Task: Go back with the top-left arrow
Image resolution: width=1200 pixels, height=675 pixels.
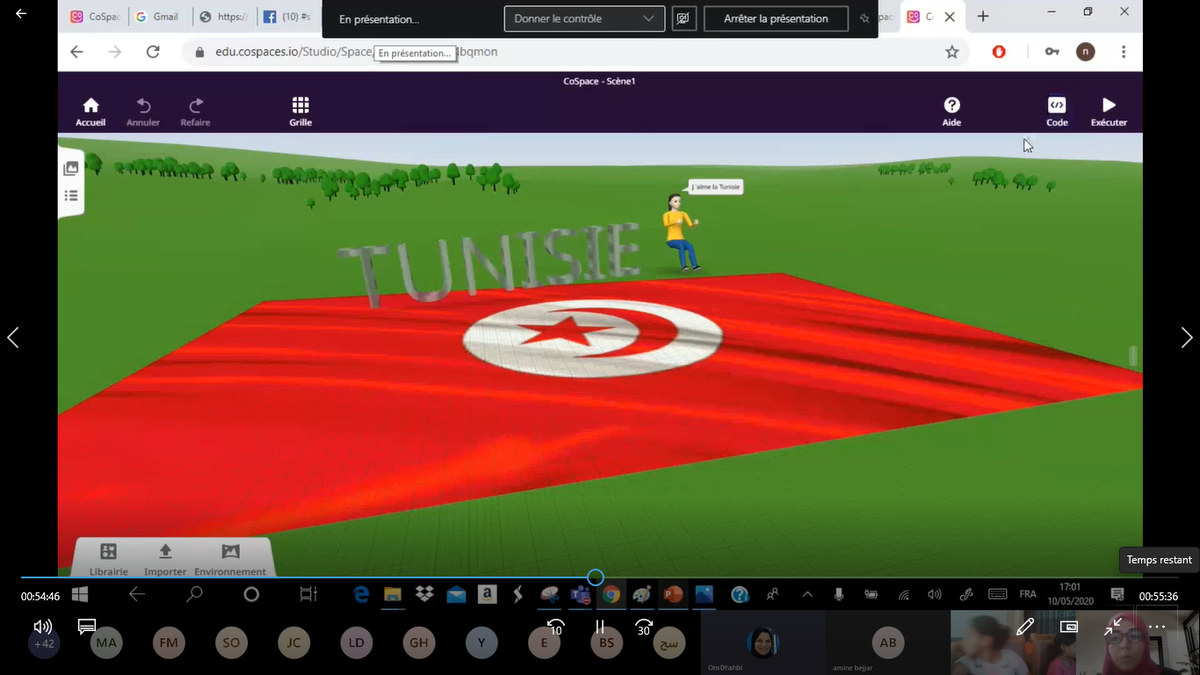Action: [21, 14]
